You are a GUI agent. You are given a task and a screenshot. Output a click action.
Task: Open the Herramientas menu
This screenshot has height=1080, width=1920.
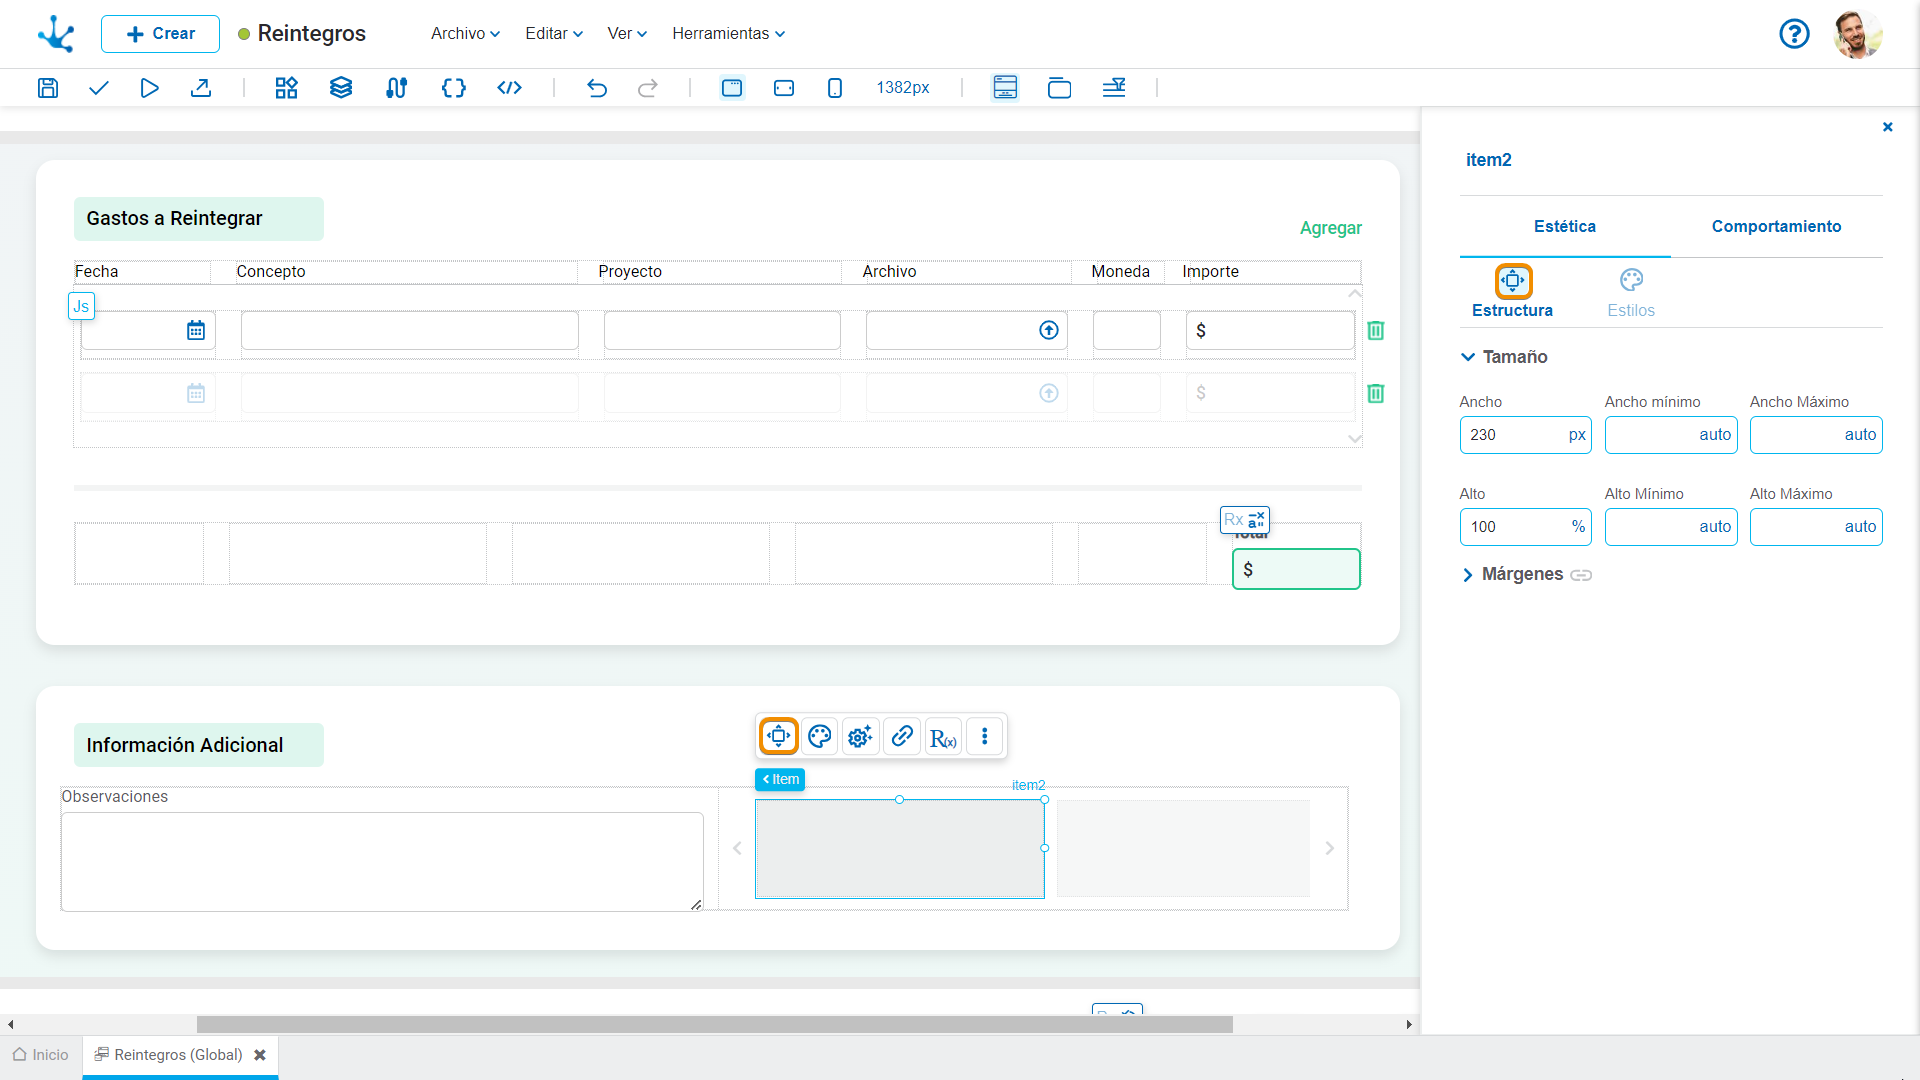[728, 34]
